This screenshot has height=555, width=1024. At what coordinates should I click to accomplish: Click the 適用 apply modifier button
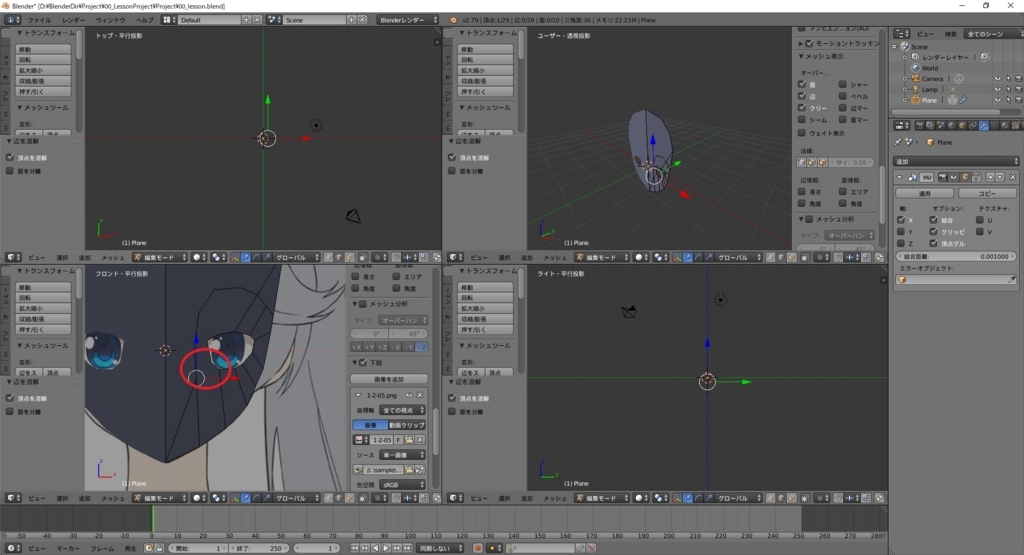[x=924, y=193]
